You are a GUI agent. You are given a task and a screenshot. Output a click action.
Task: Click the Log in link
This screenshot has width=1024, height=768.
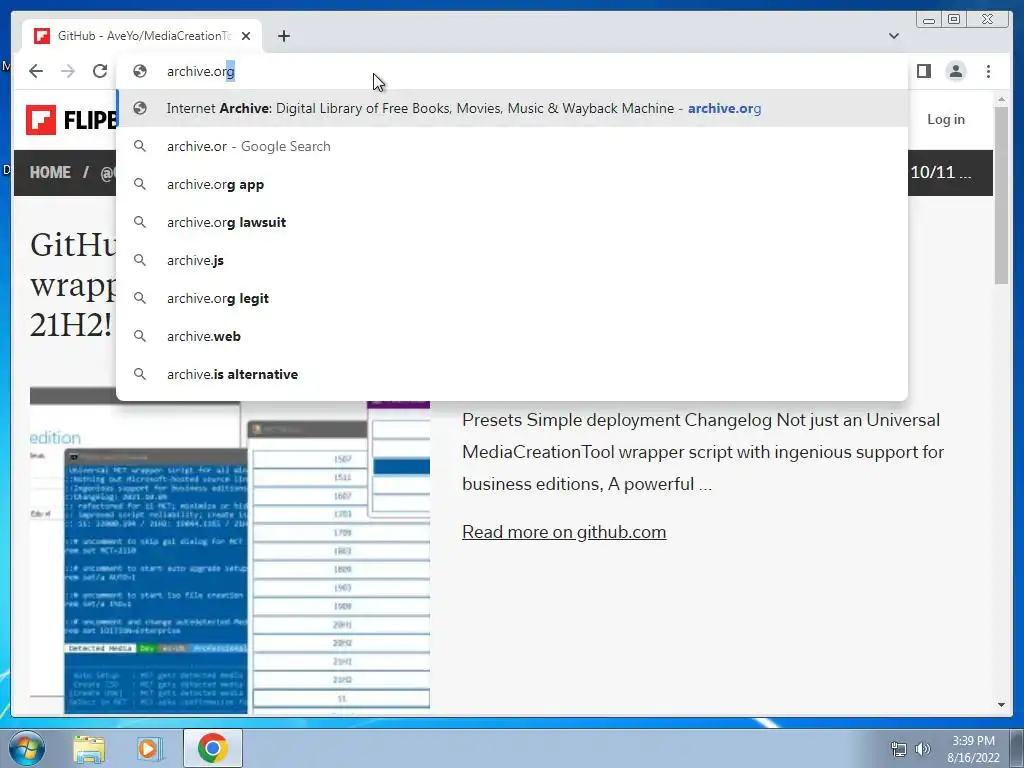pyautogui.click(x=946, y=120)
